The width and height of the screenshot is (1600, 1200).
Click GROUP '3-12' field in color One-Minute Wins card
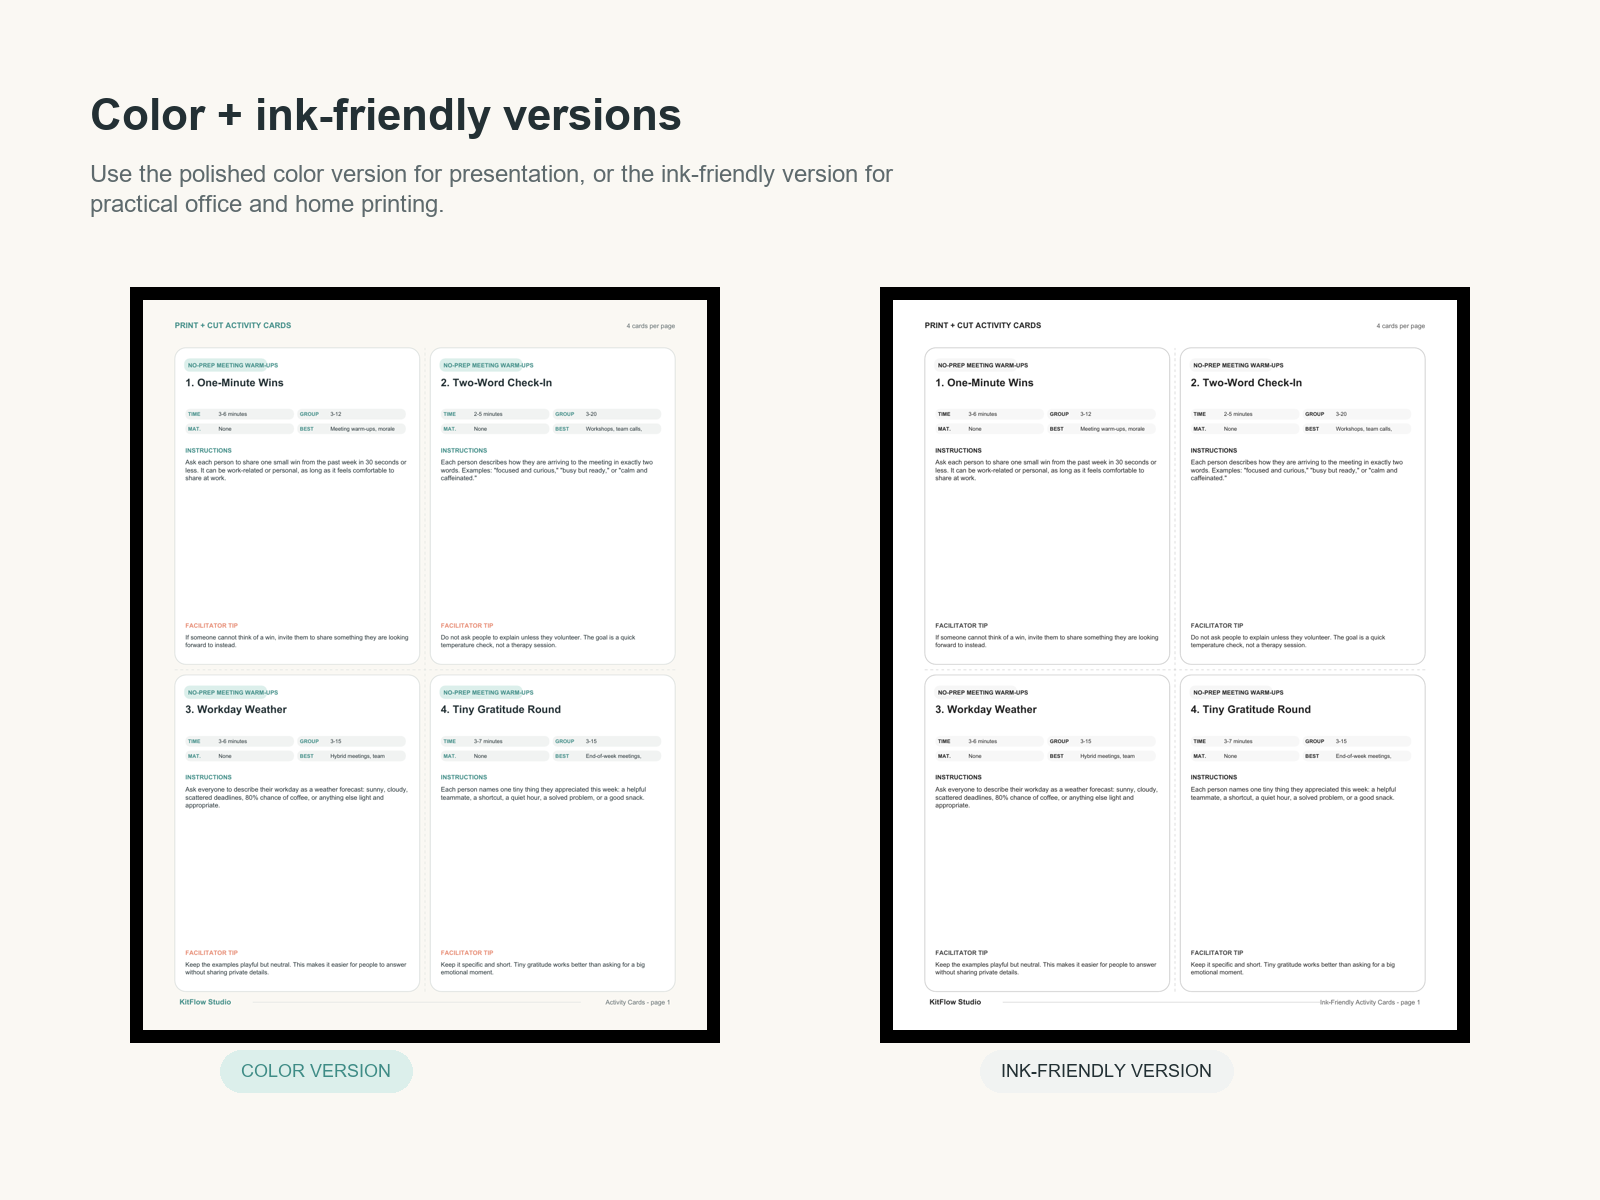351,414
